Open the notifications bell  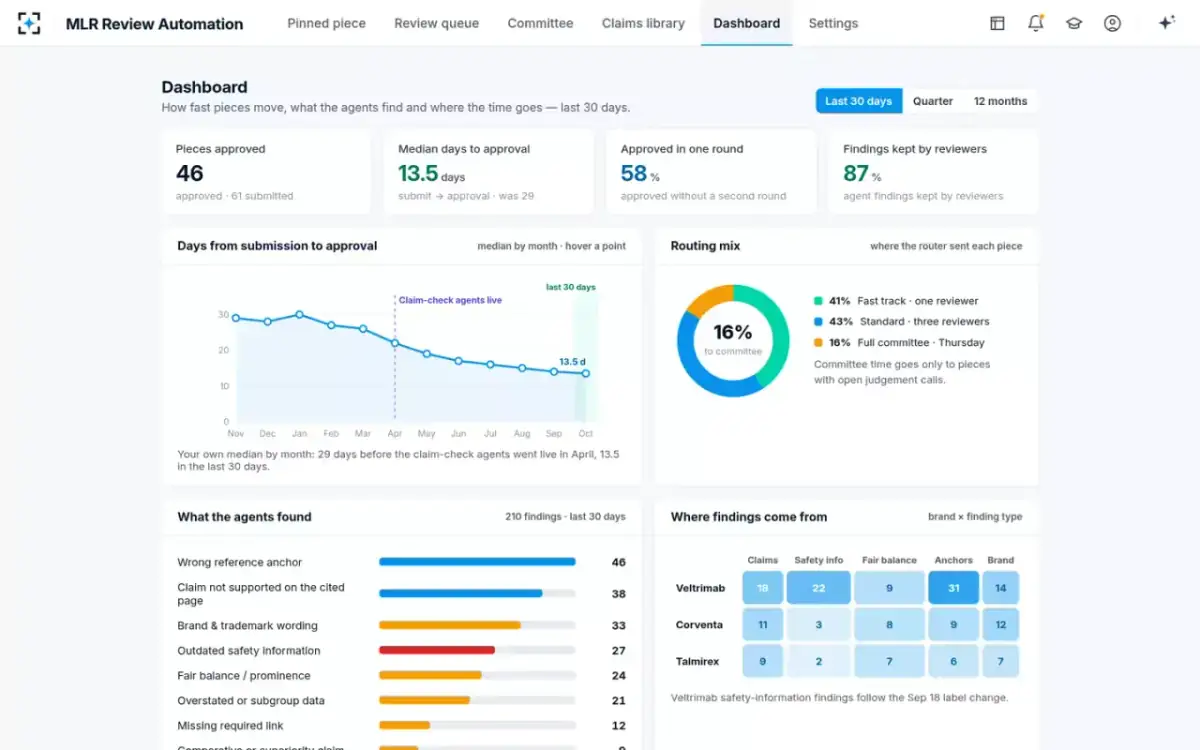click(x=1036, y=23)
